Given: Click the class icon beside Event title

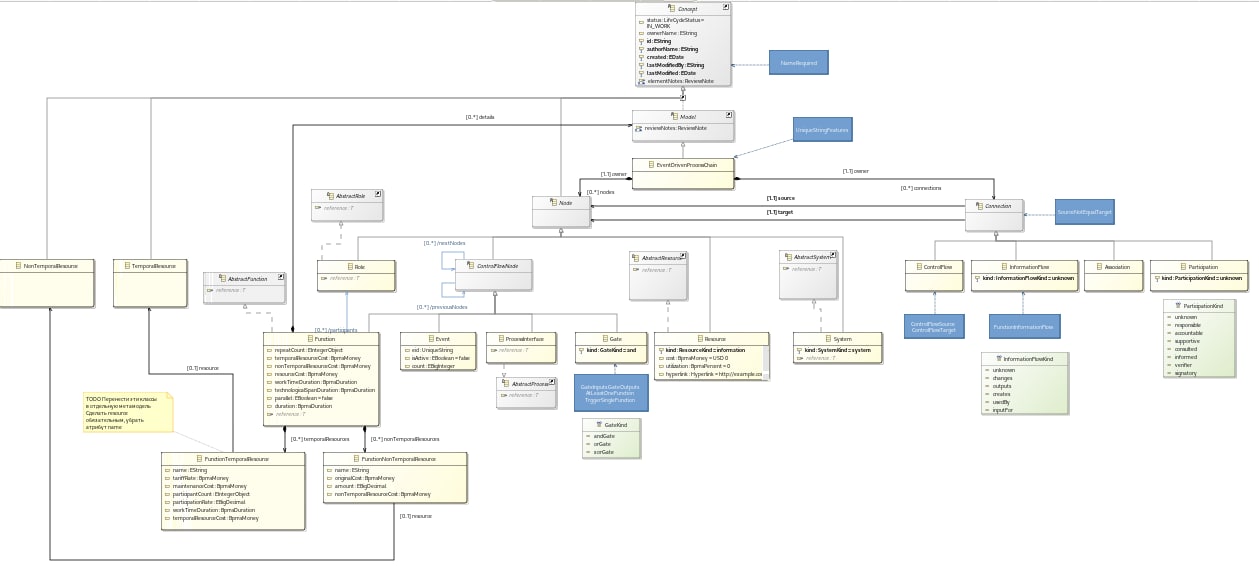Looking at the screenshot, I should pyautogui.click(x=430, y=339).
